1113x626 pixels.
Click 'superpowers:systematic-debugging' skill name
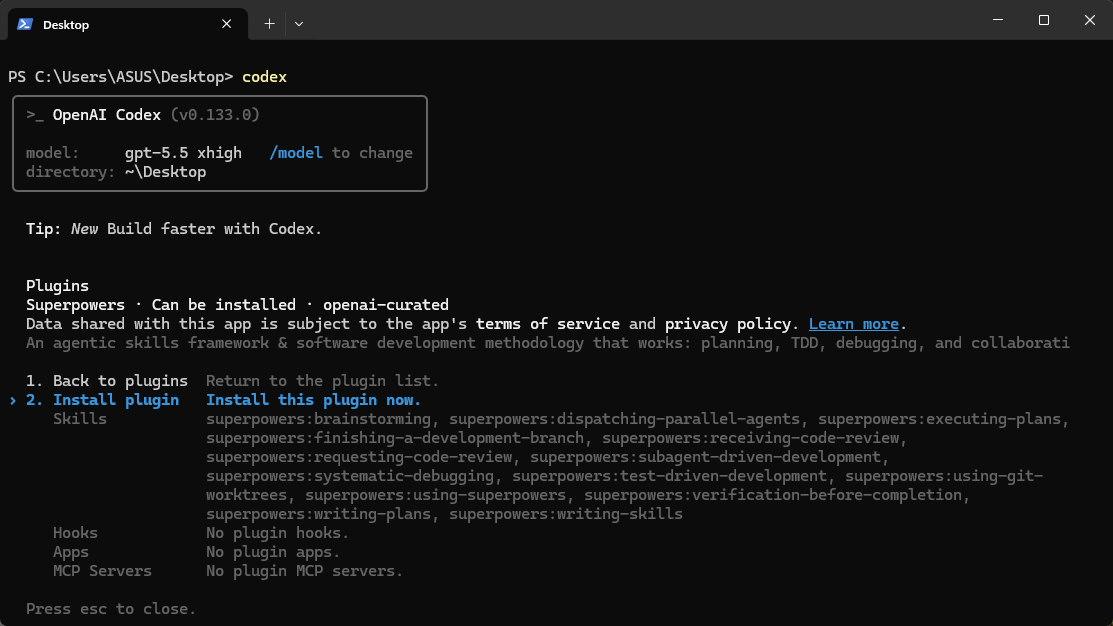point(350,476)
